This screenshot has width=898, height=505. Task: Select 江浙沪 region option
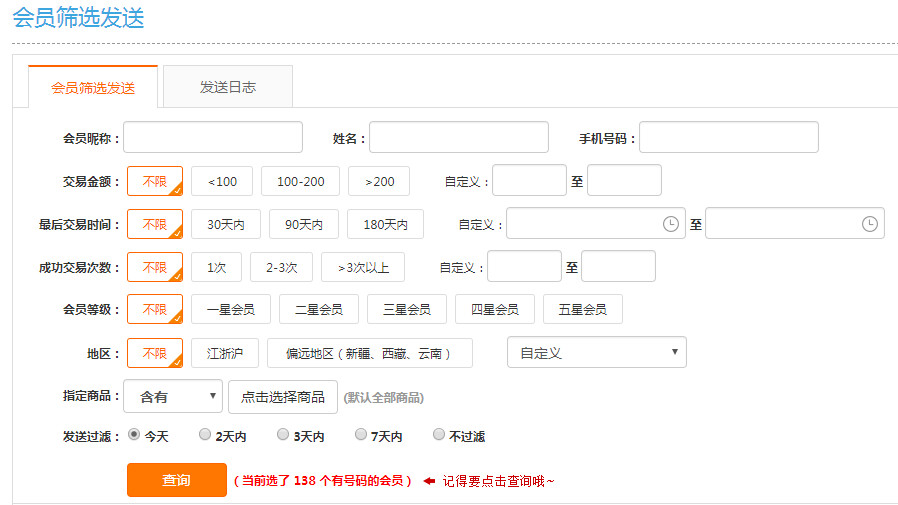[x=225, y=353]
